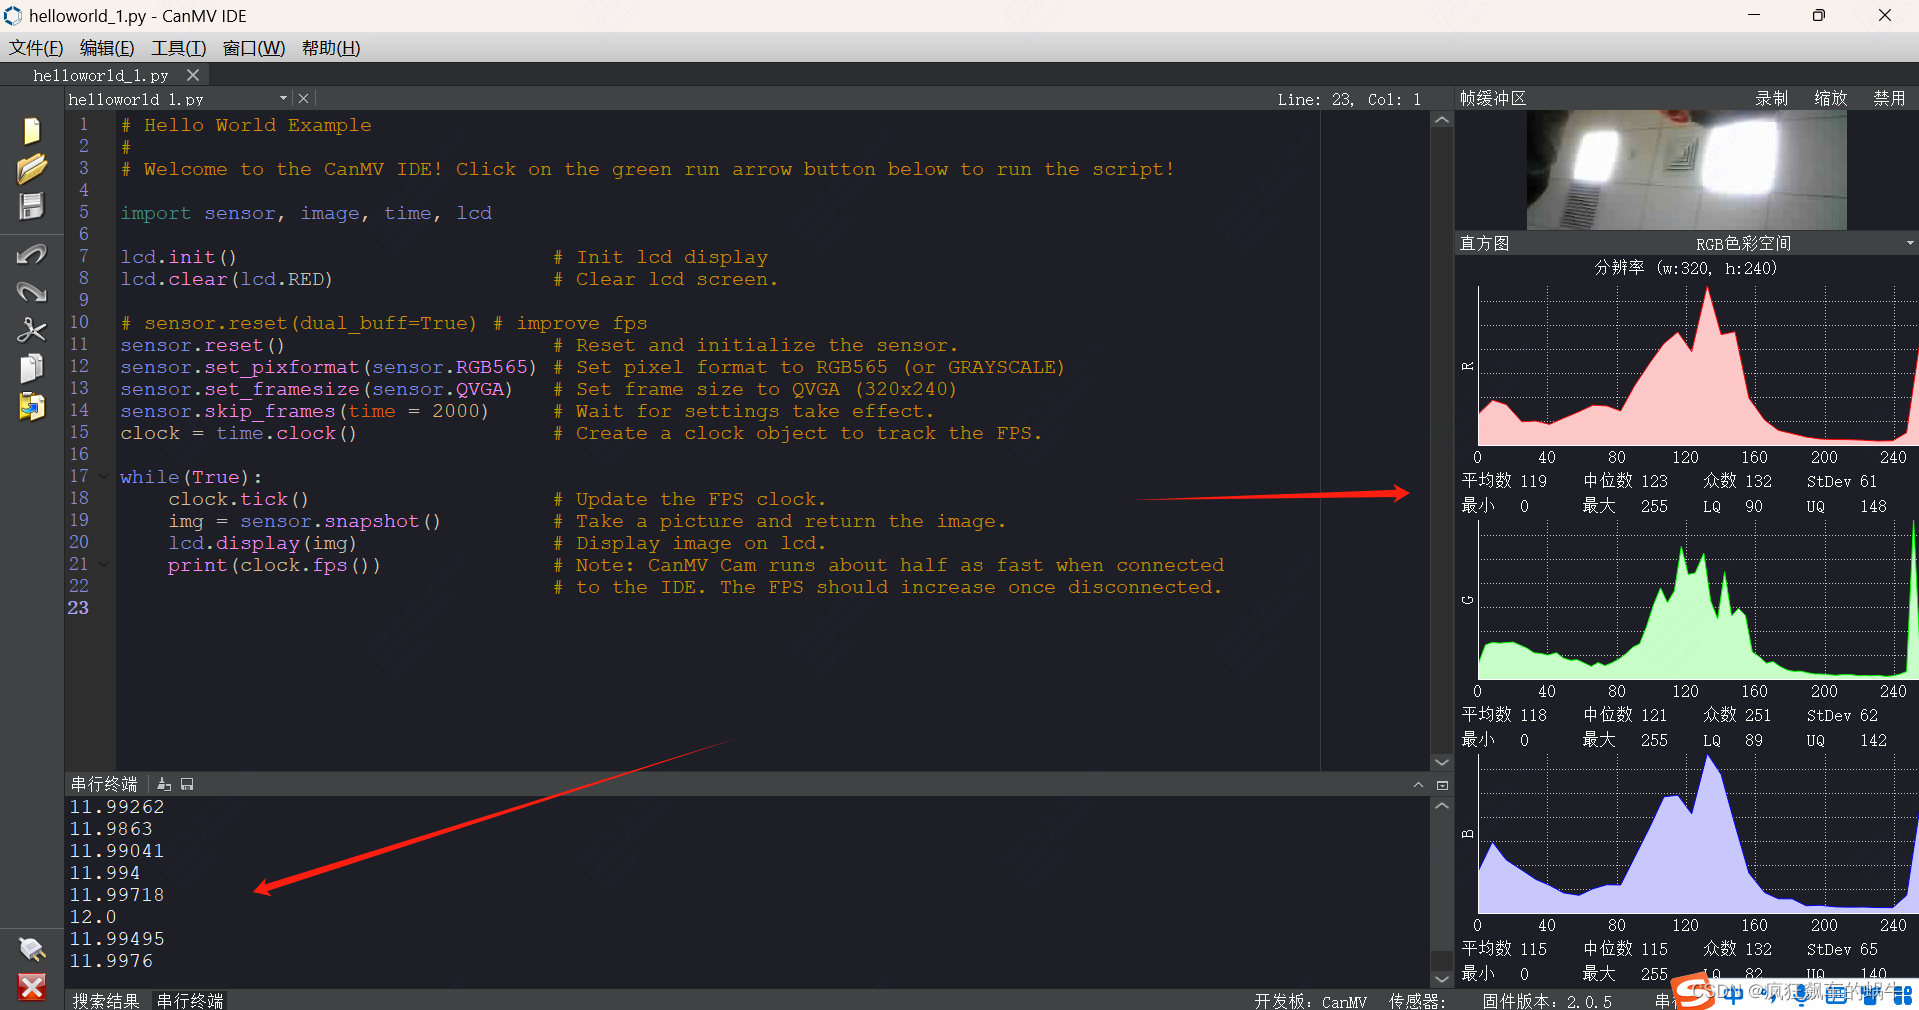This screenshot has height=1010, width=1919.
Task: Click the code line import sensor
Action: coord(306,213)
